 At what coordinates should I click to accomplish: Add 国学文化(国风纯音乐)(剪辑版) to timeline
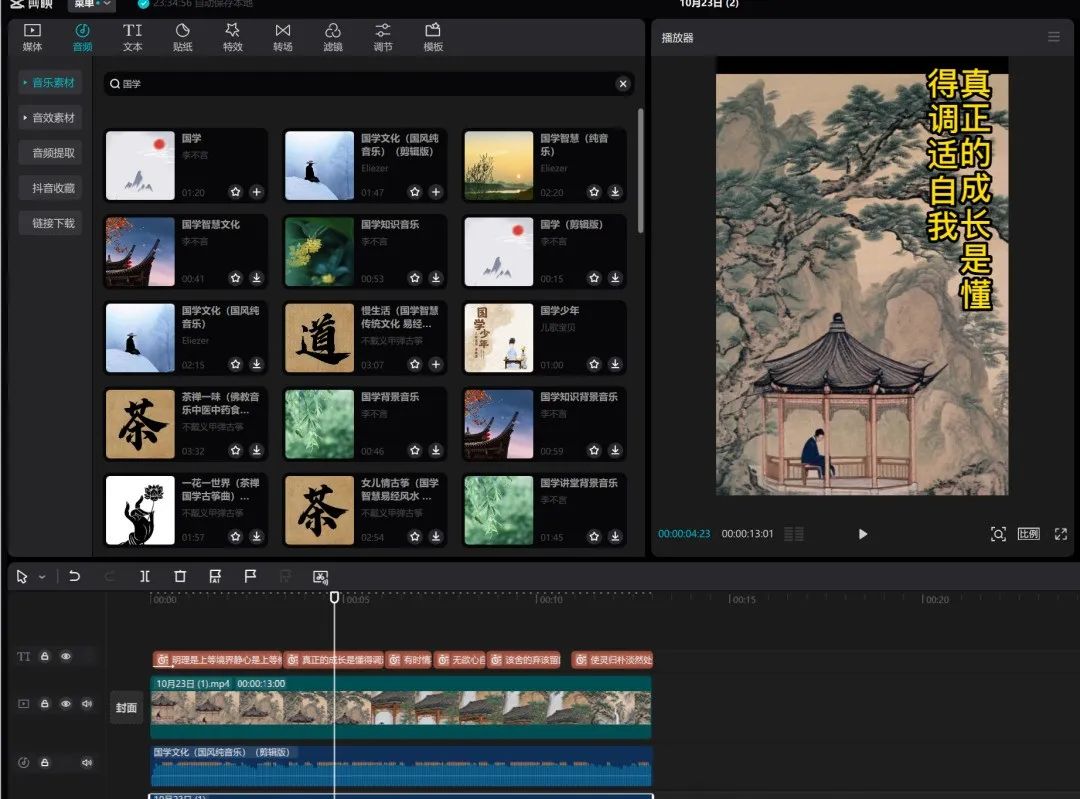click(435, 192)
